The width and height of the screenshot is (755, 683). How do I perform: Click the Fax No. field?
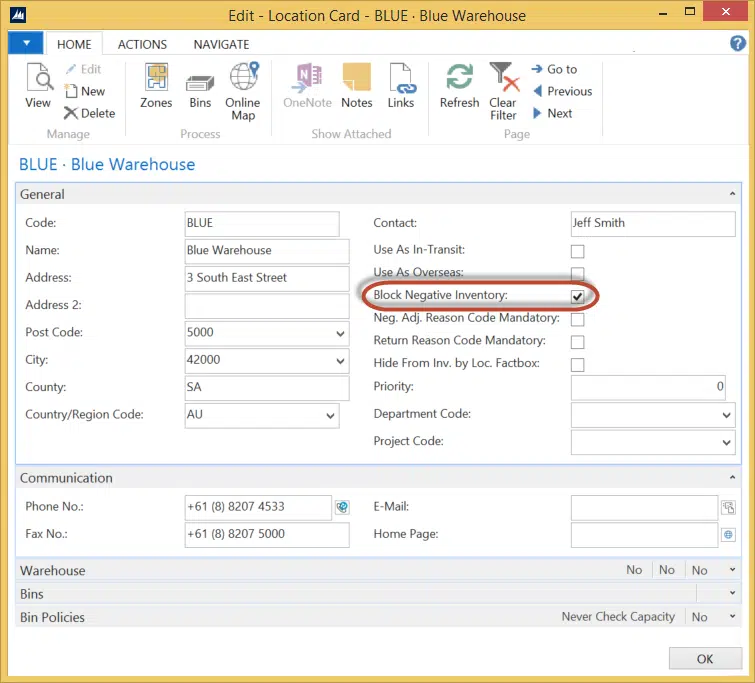point(267,535)
